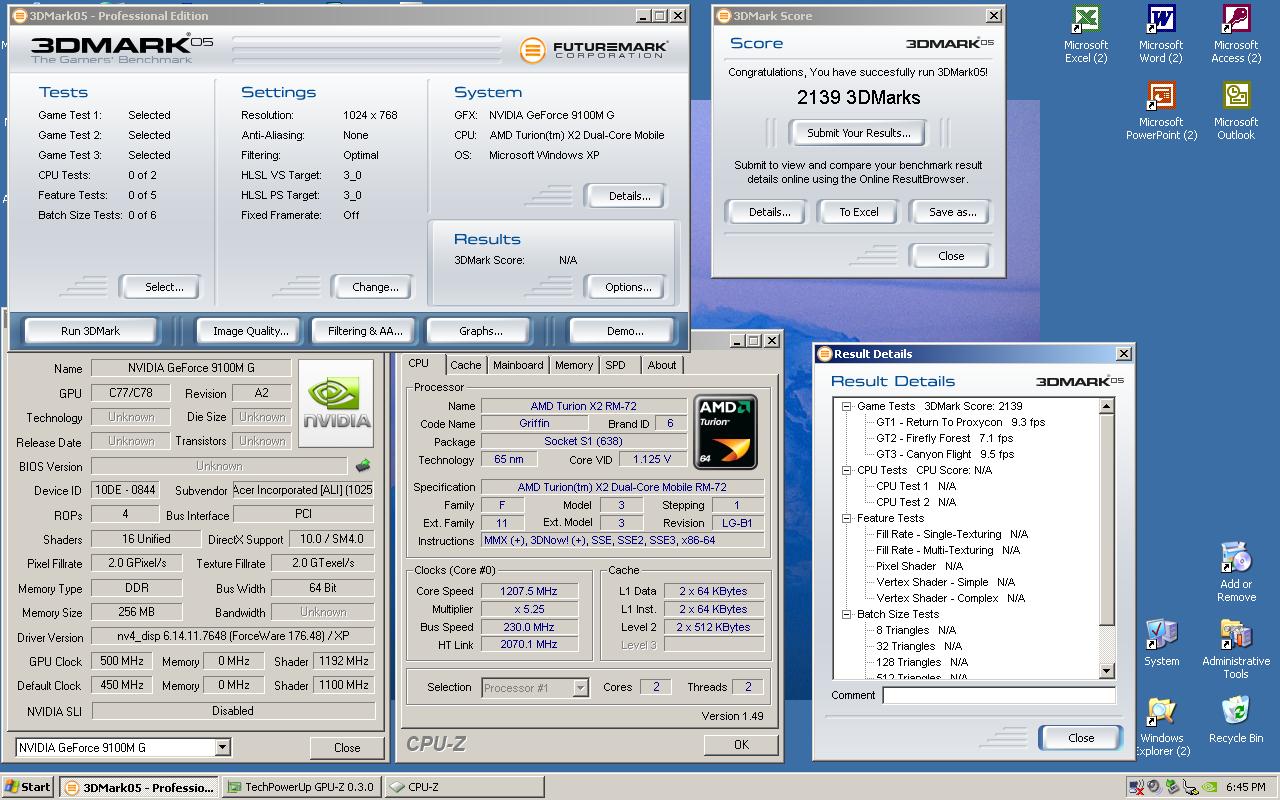Click Close button in GPU-Z
The image size is (1280, 800).
coord(347,747)
